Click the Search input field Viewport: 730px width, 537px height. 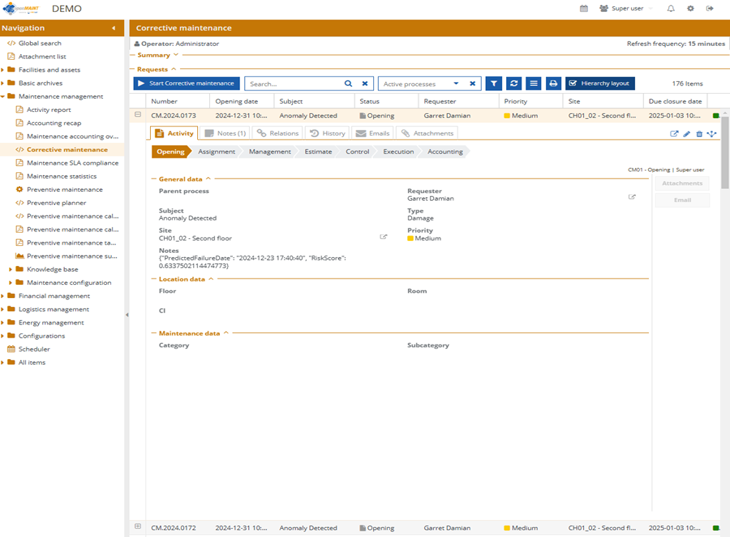(293, 84)
